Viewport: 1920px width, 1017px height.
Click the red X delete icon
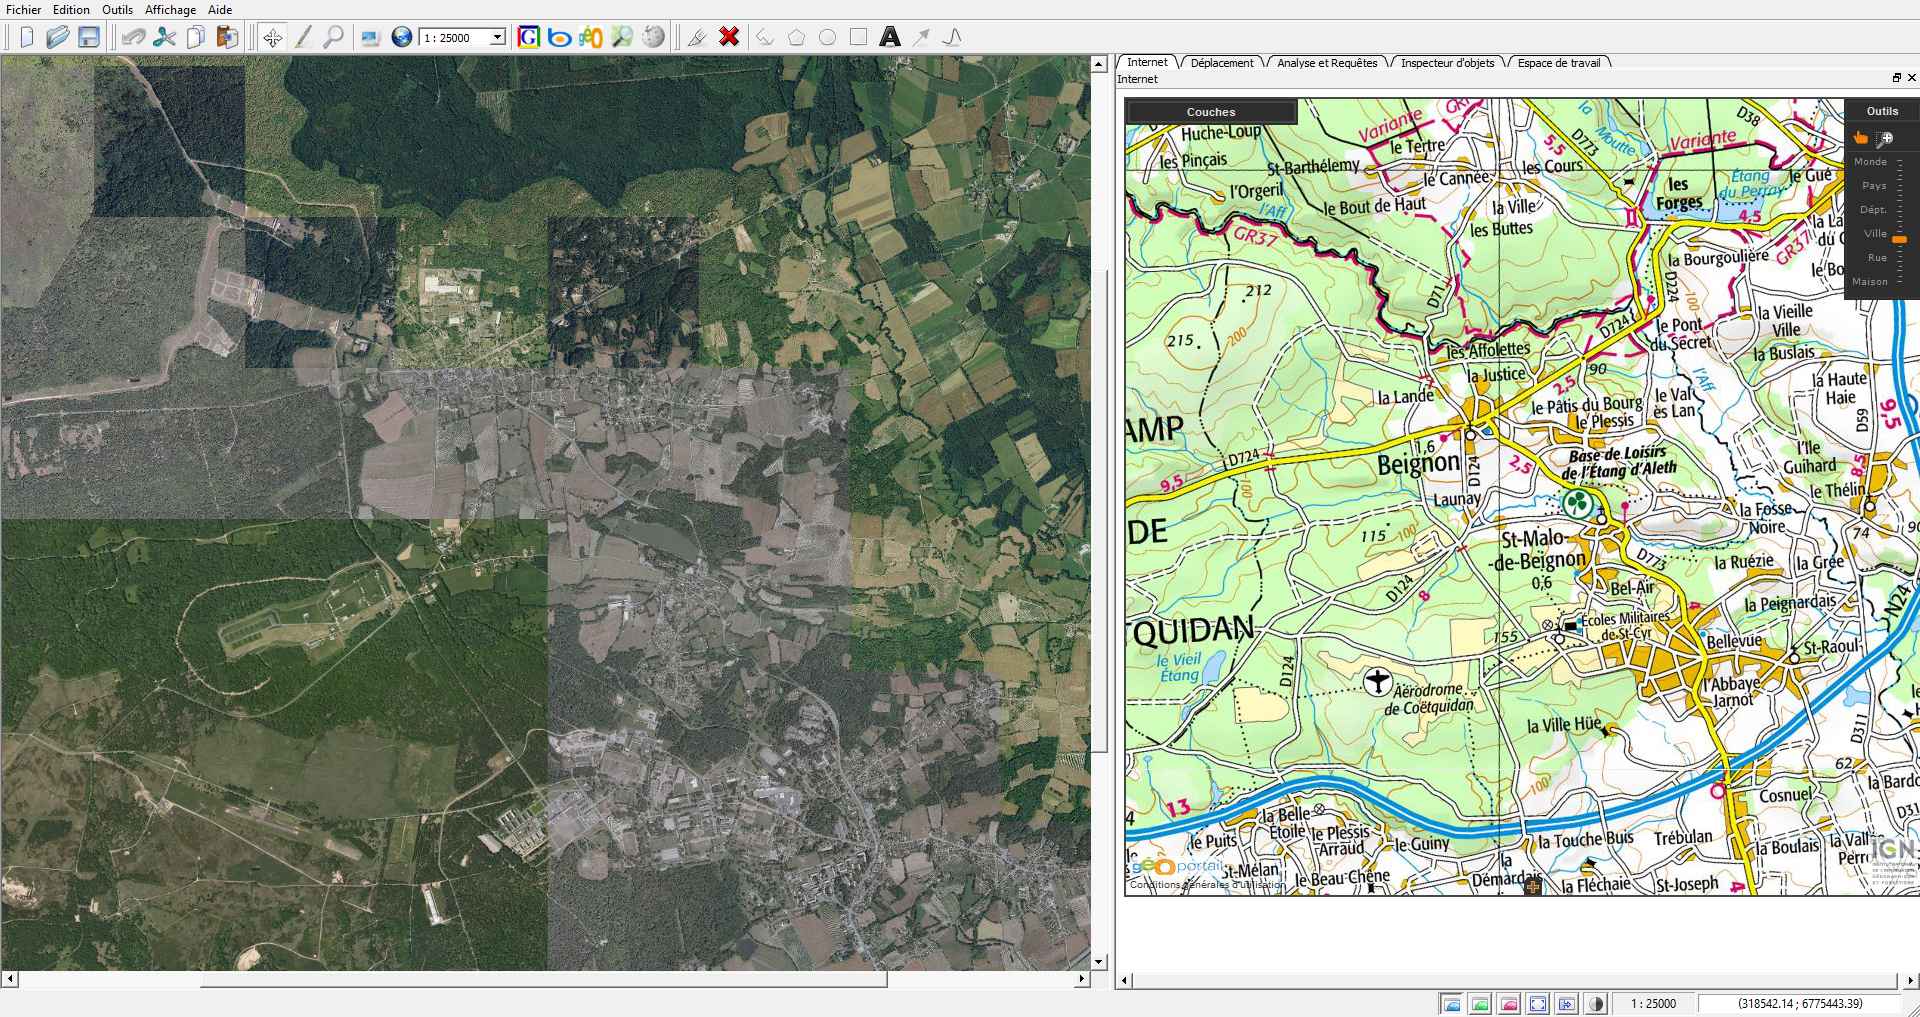[x=729, y=38]
